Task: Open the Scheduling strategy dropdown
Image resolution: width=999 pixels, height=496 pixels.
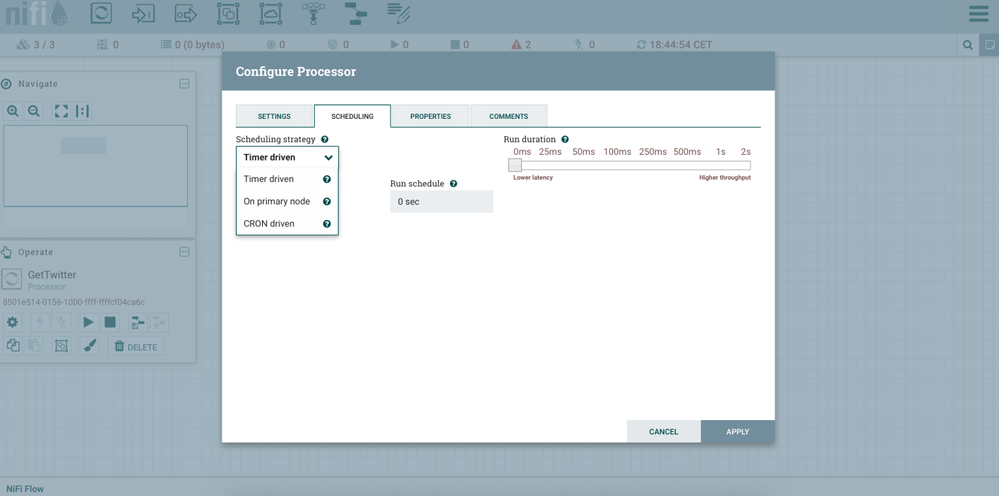Action: (x=287, y=157)
